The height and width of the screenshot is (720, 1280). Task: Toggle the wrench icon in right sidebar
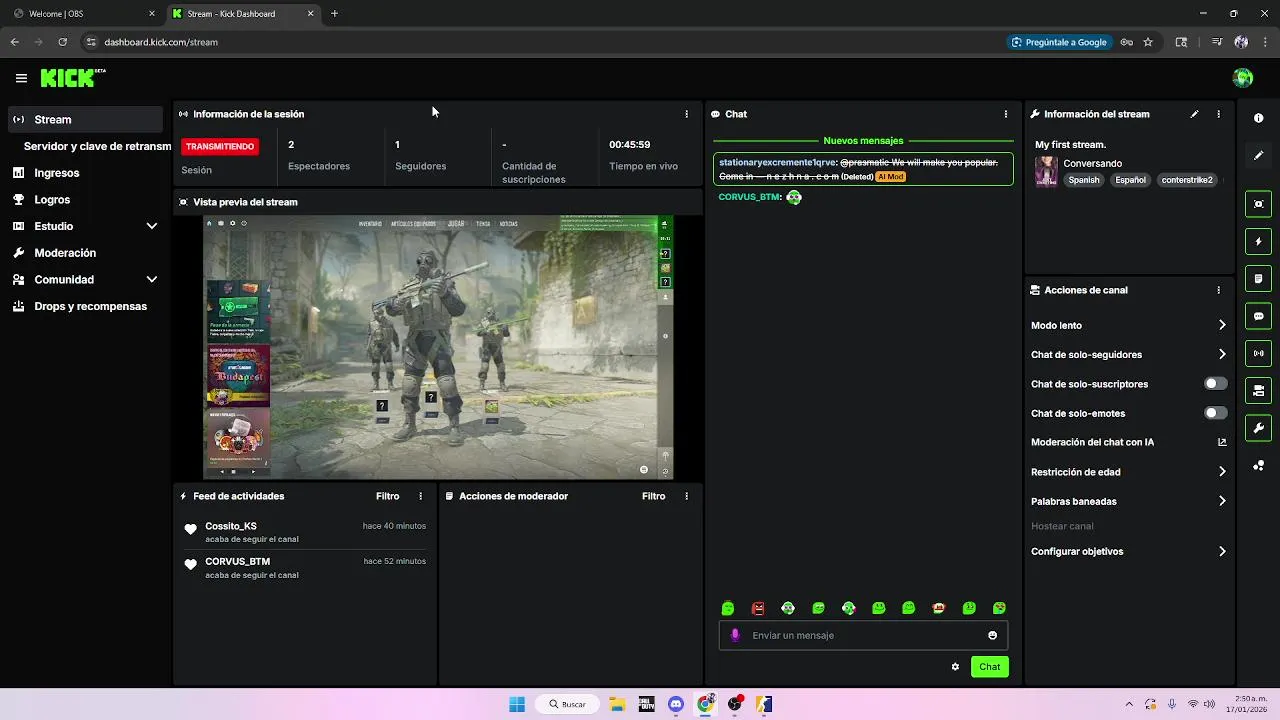pos(1258,428)
